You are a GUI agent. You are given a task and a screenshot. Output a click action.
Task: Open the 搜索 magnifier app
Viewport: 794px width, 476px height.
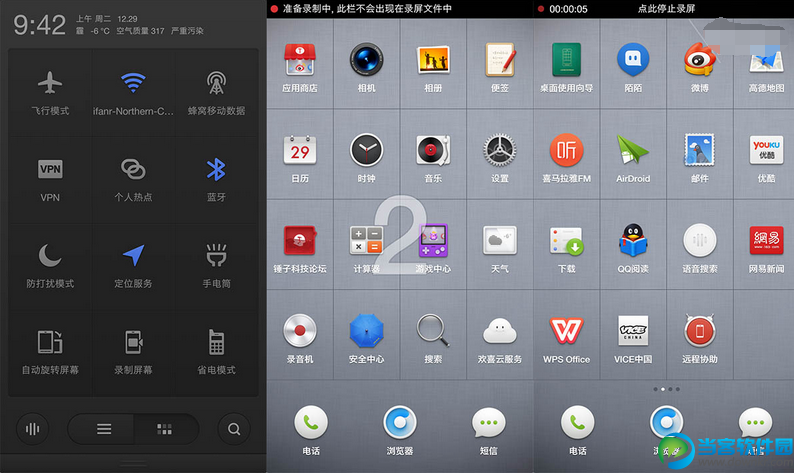[433, 331]
